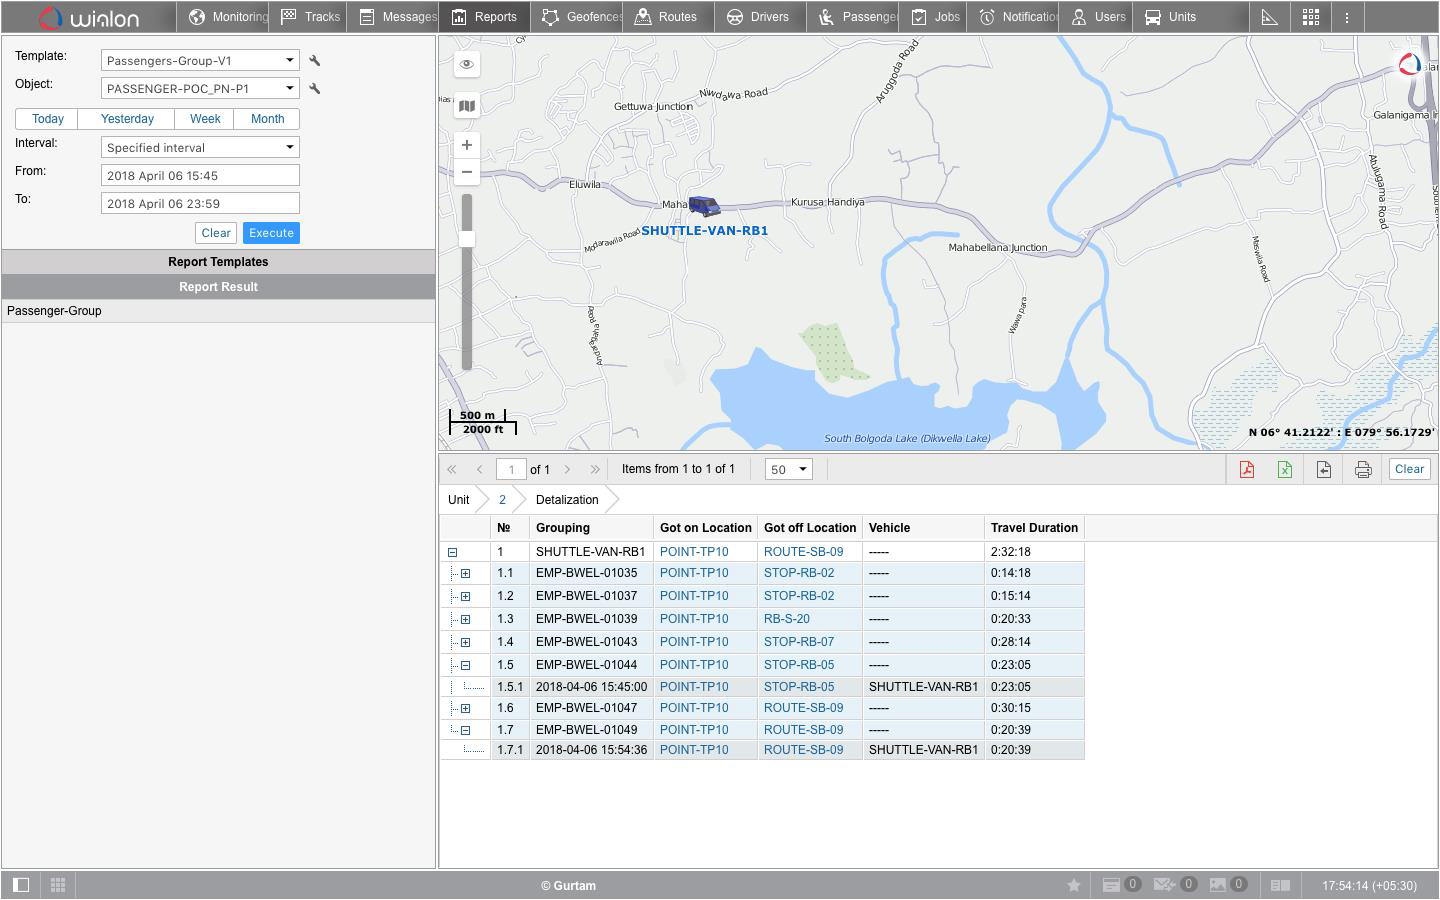Zoom in on the map
Viewport: 1440px width, 900px height.
[467, 145]
